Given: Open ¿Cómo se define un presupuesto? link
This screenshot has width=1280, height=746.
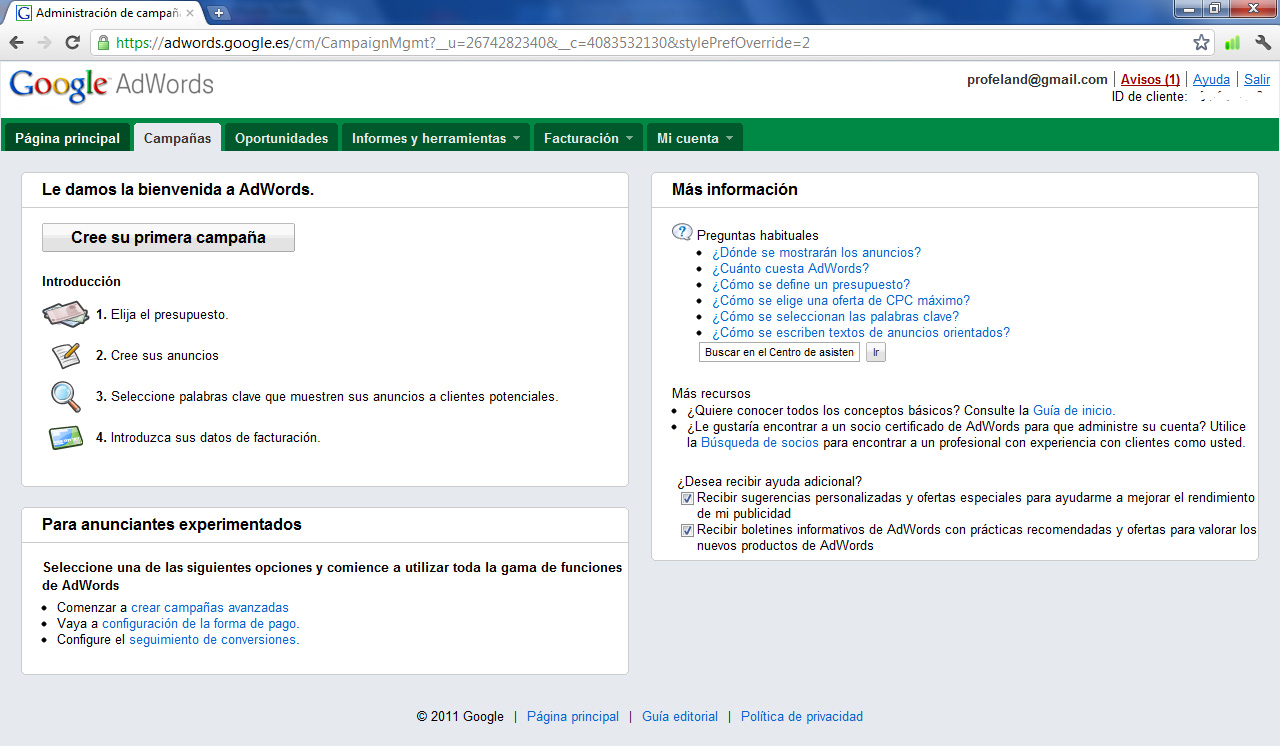Looking at the screenshot, I should pyautogui.click(x=811, y=285).
